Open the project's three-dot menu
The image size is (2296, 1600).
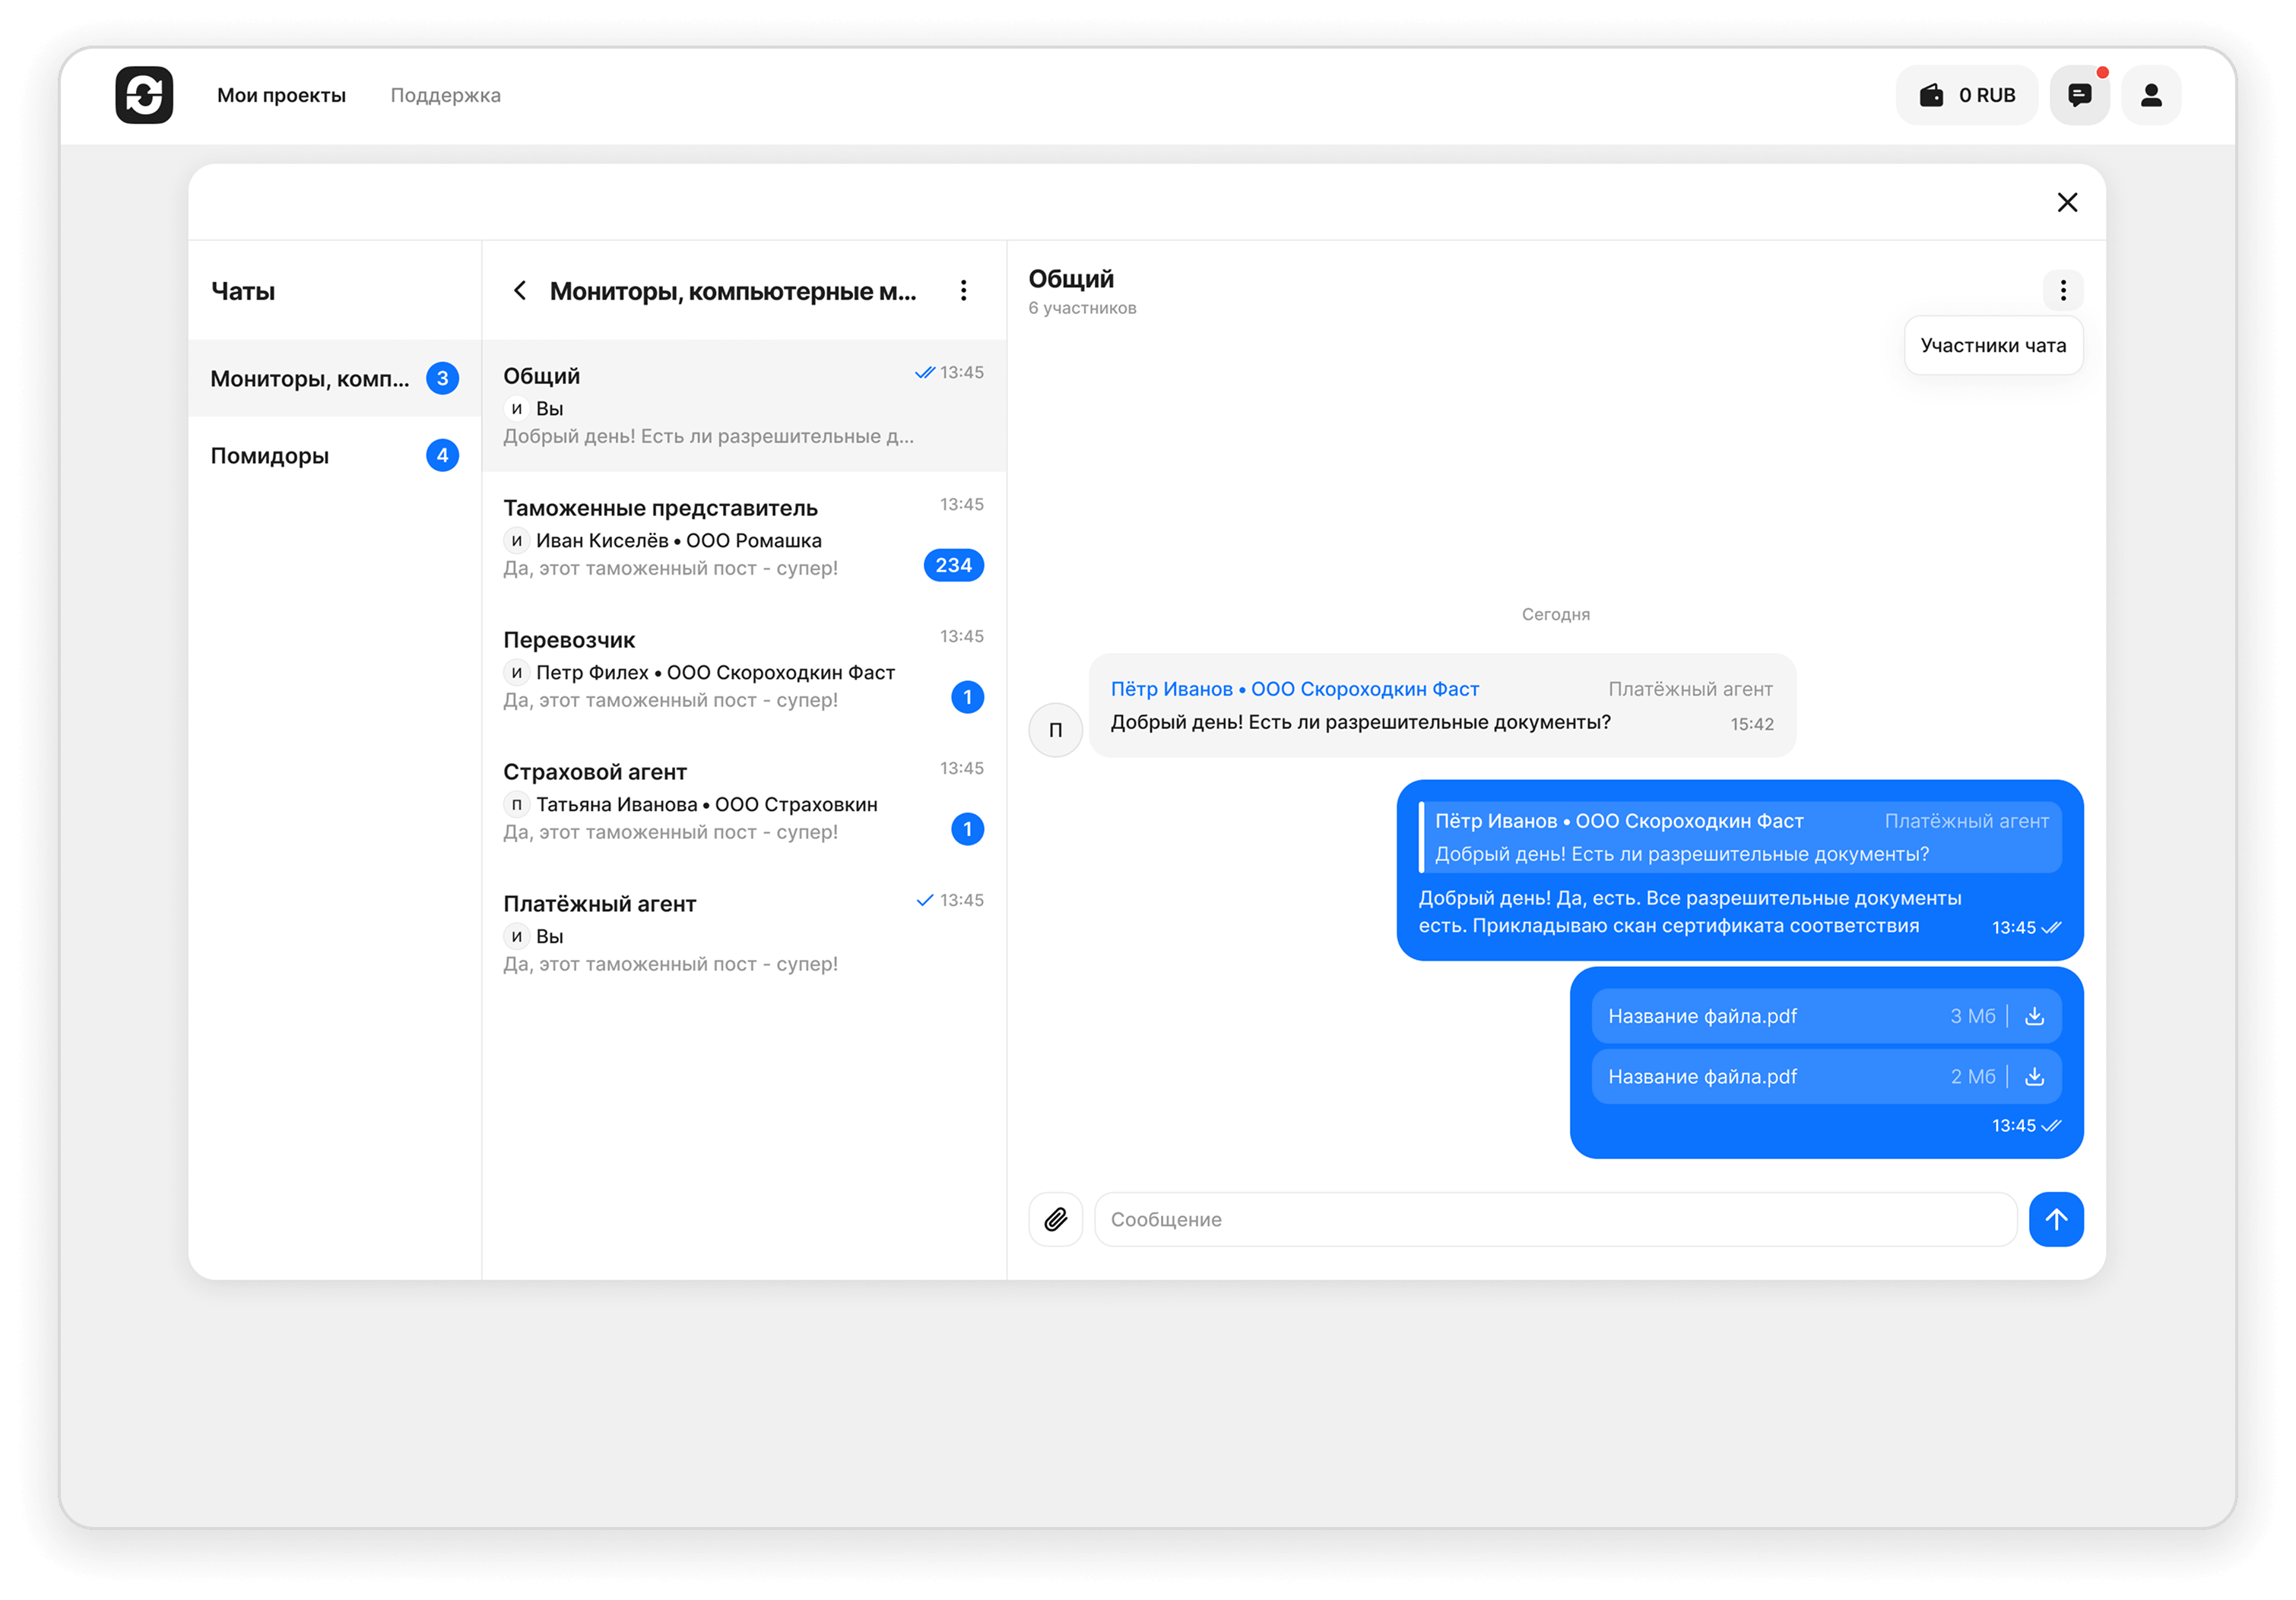pyautogui.click(x=963, y=290)
